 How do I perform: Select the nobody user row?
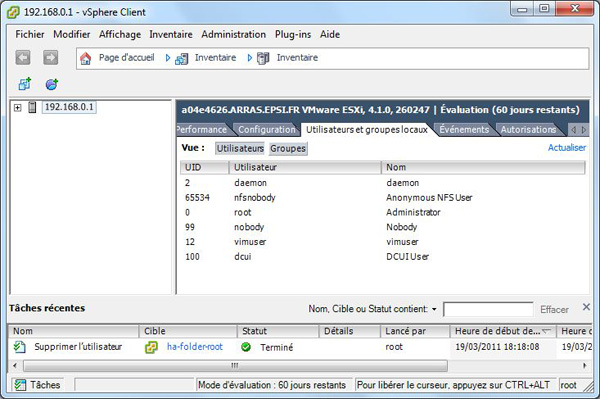383,227
